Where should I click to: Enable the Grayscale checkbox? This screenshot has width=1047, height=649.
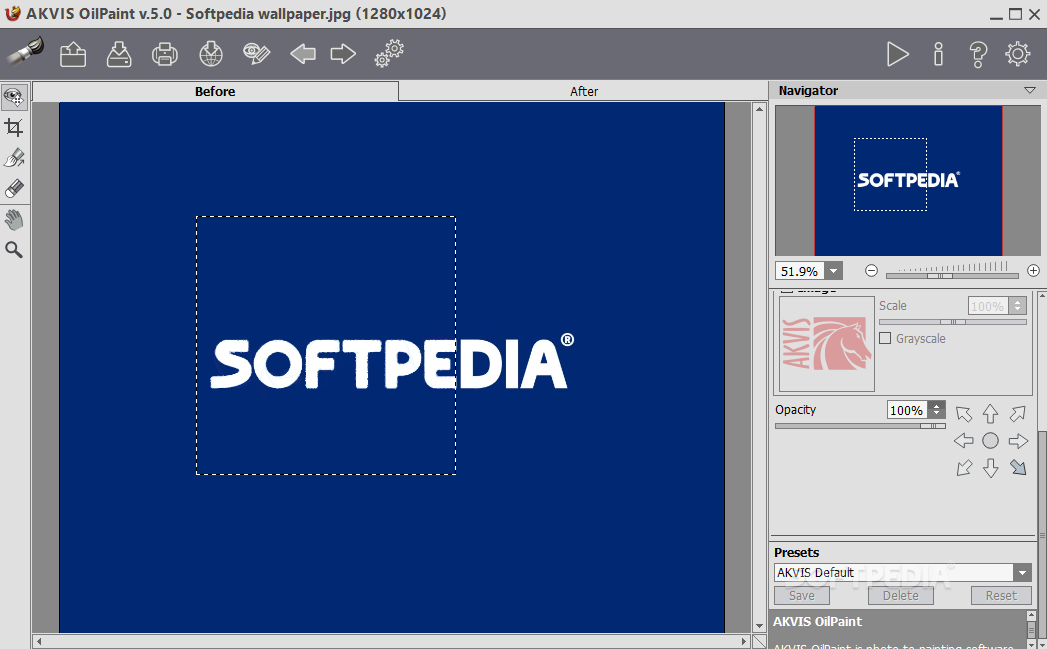pyautogui.click(x=885, y=339)
